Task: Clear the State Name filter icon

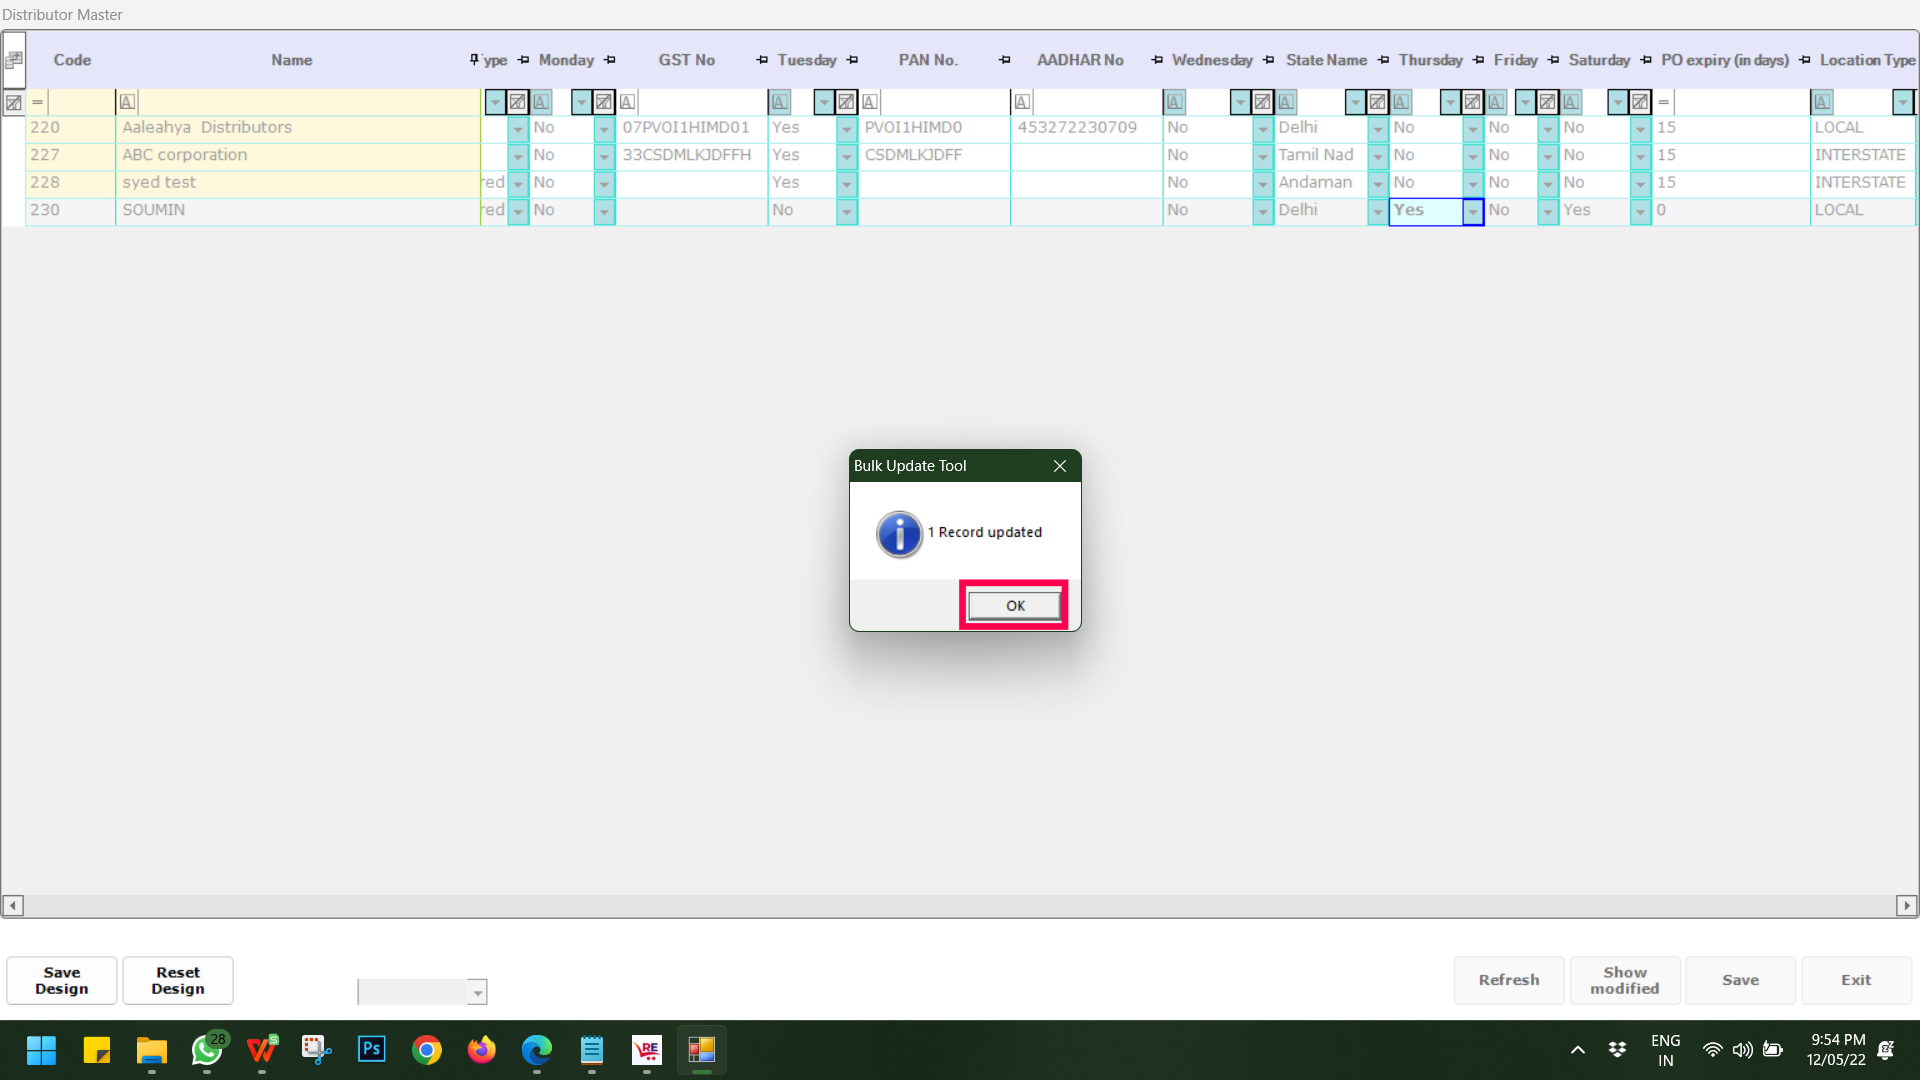Action: coord(1377,102)
